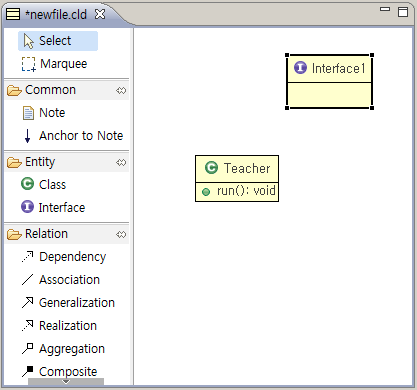Pin the Common drawer open
417x390 pixels.
121,90
